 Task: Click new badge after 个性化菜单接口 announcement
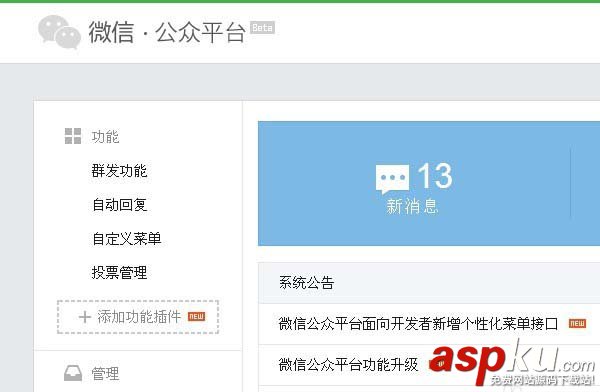[577, 323]
